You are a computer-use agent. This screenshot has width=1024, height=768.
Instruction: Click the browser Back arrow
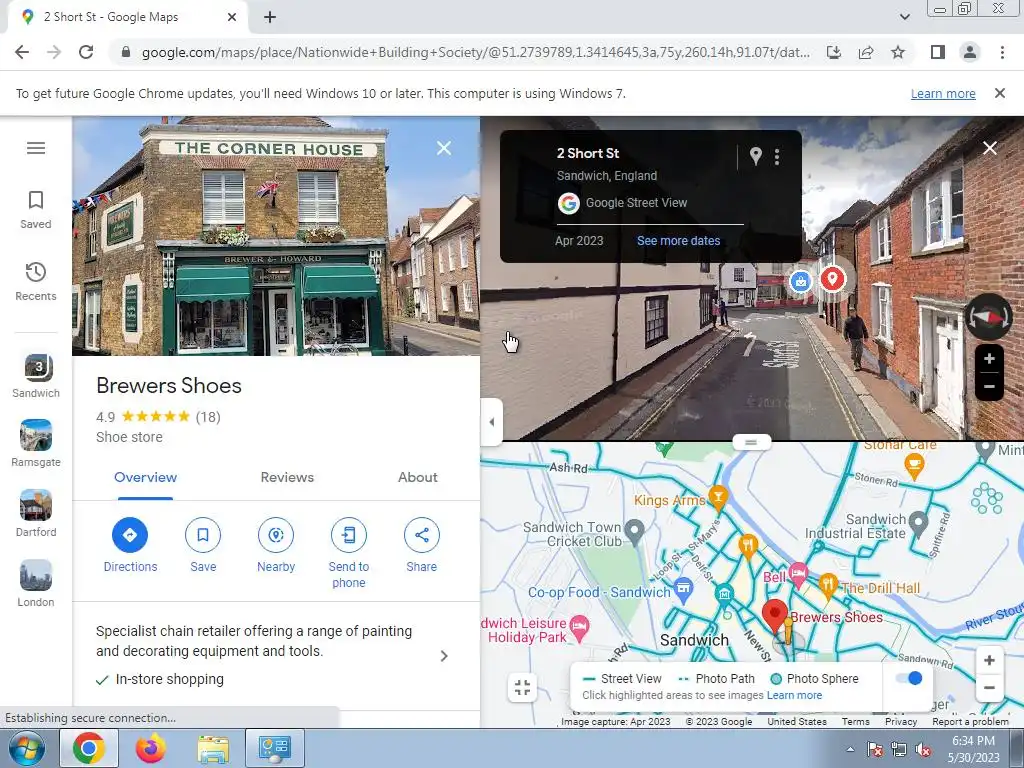click(x=22, y=52)
